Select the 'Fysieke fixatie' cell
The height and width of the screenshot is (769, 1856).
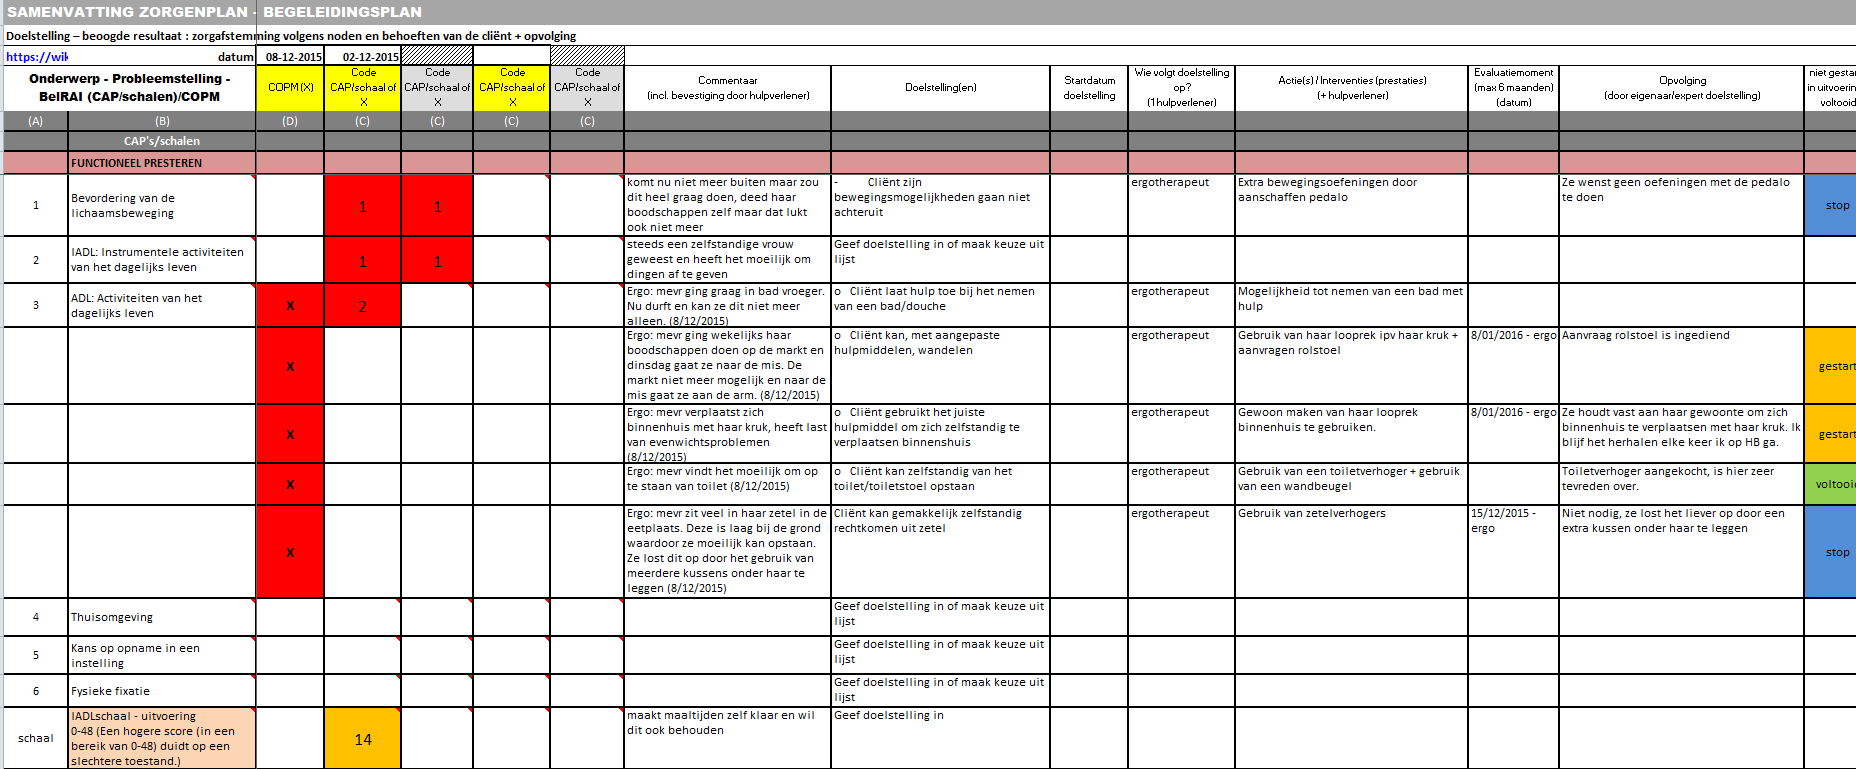(x=162, y=691)
